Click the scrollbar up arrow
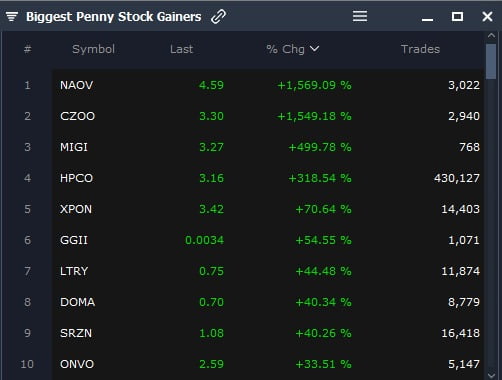 (x=491, y=35)
